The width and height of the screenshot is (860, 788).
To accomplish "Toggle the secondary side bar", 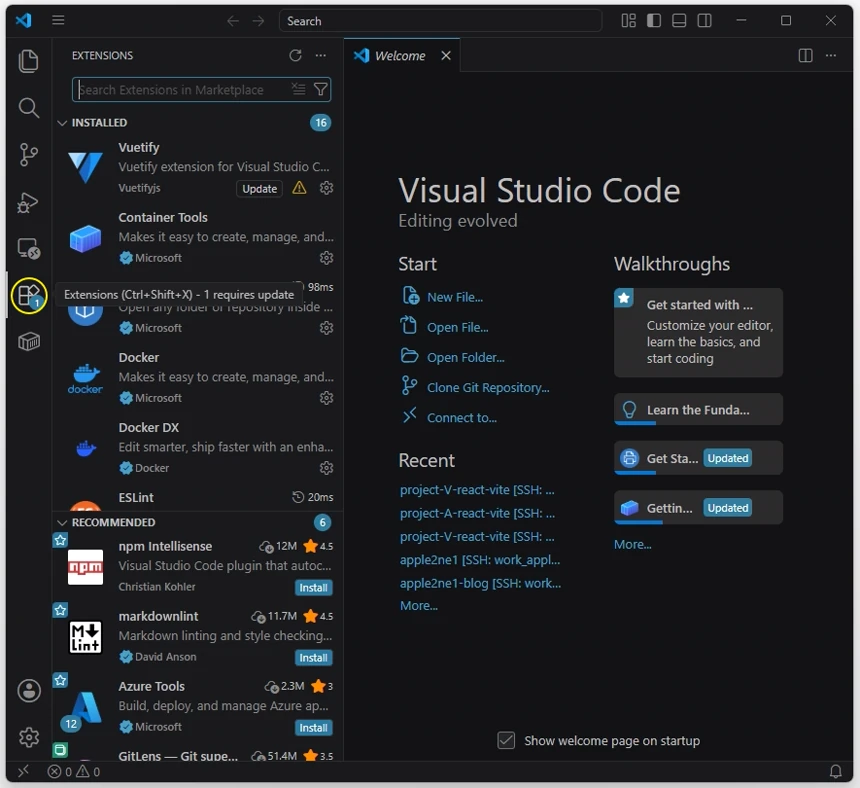I will click(x=704, y=21).
